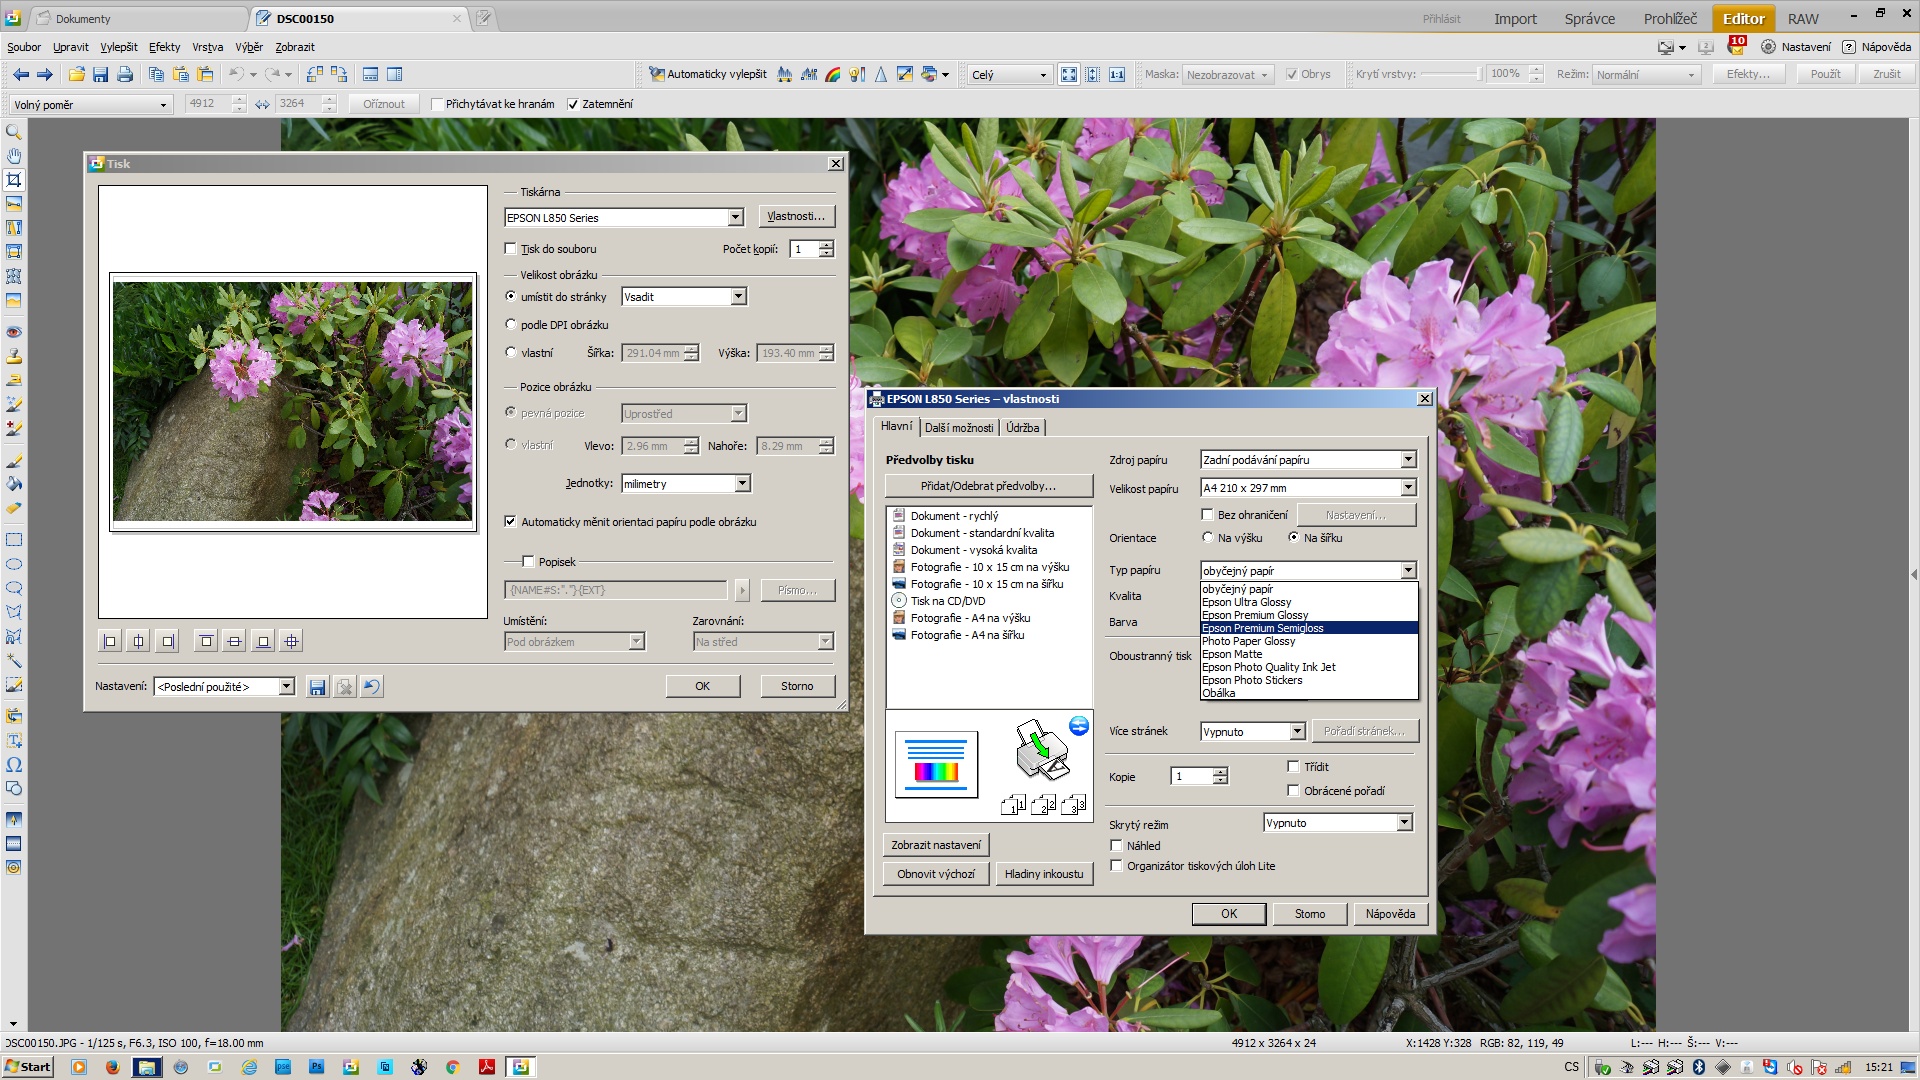
Task: Switch to the Správce module
Action: point(1589,19)
